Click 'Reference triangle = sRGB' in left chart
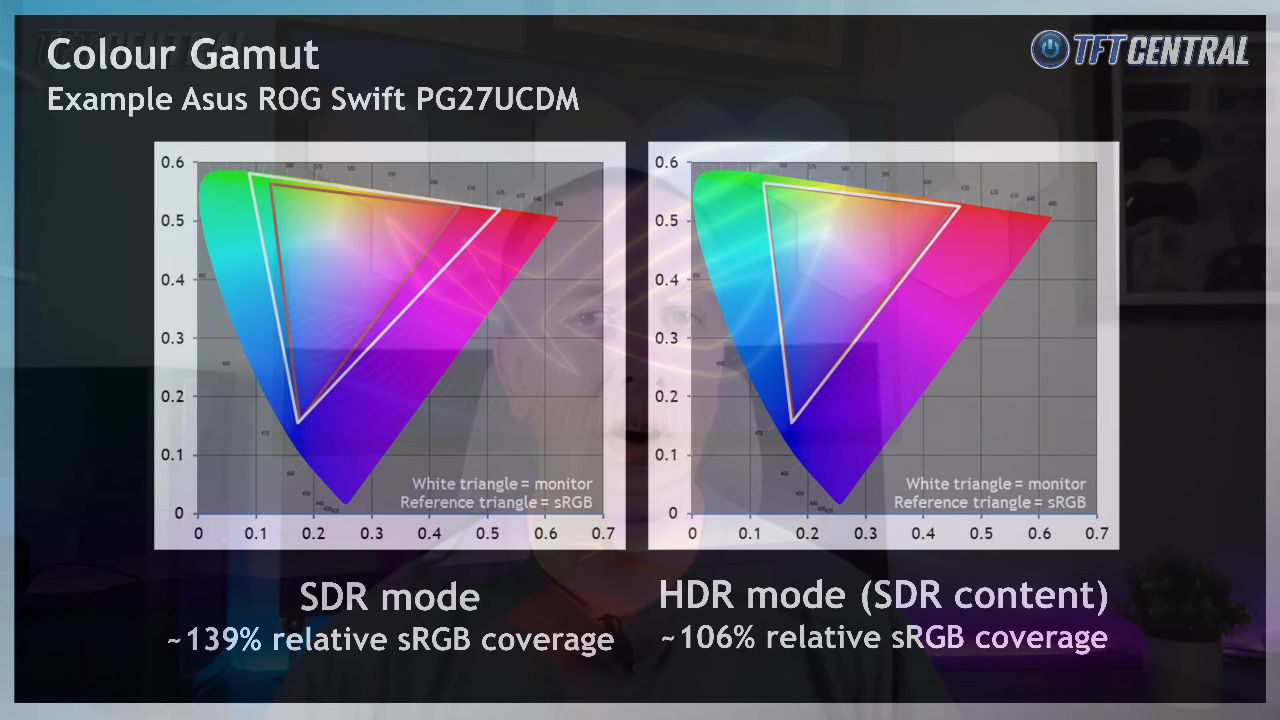 click(x=496, y=502)
